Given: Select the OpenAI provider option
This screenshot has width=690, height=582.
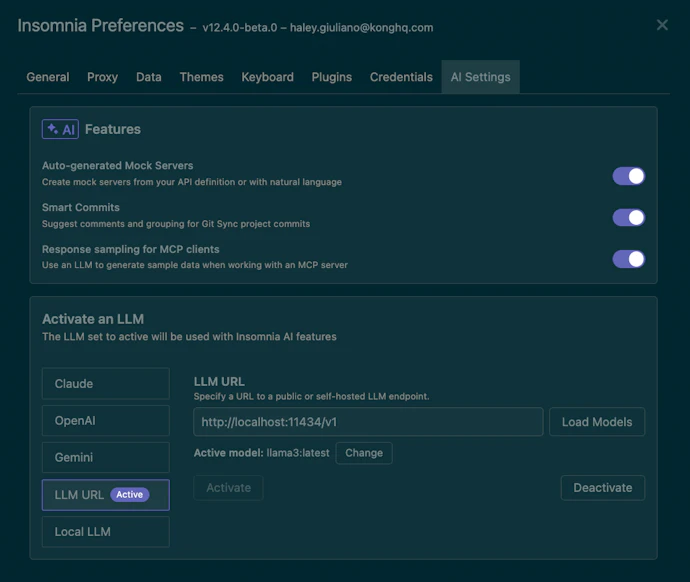Looking at the screenshot, I should (x=106, y=421).
